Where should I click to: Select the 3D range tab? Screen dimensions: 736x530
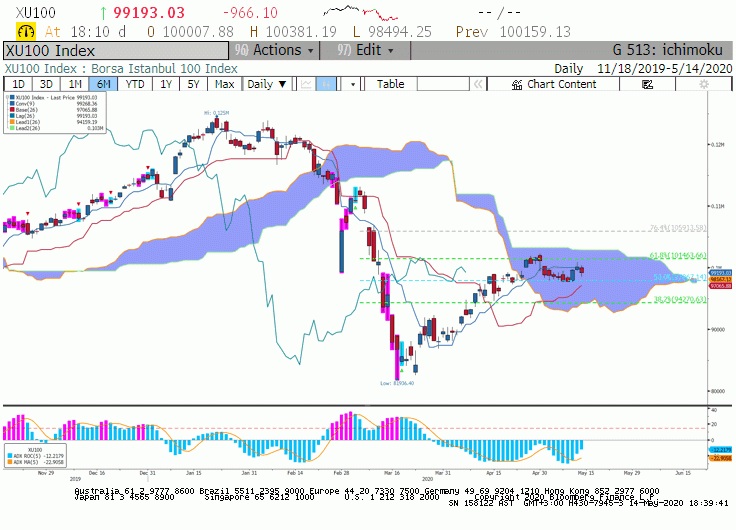(46, 84)
